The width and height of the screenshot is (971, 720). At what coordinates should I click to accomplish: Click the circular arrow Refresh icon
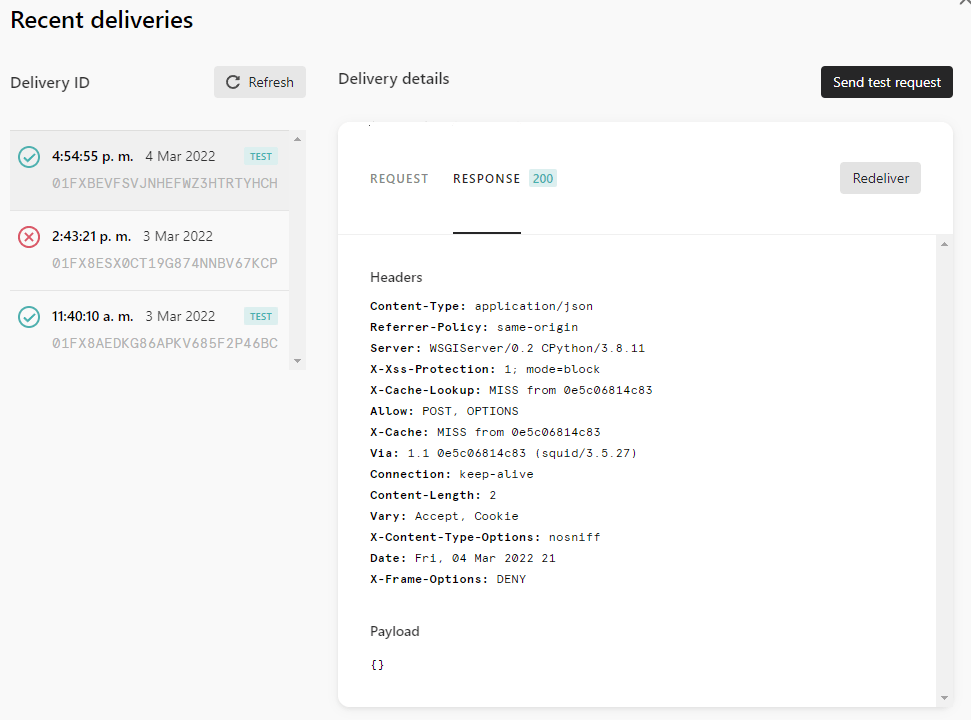click(x=233, y=82)
